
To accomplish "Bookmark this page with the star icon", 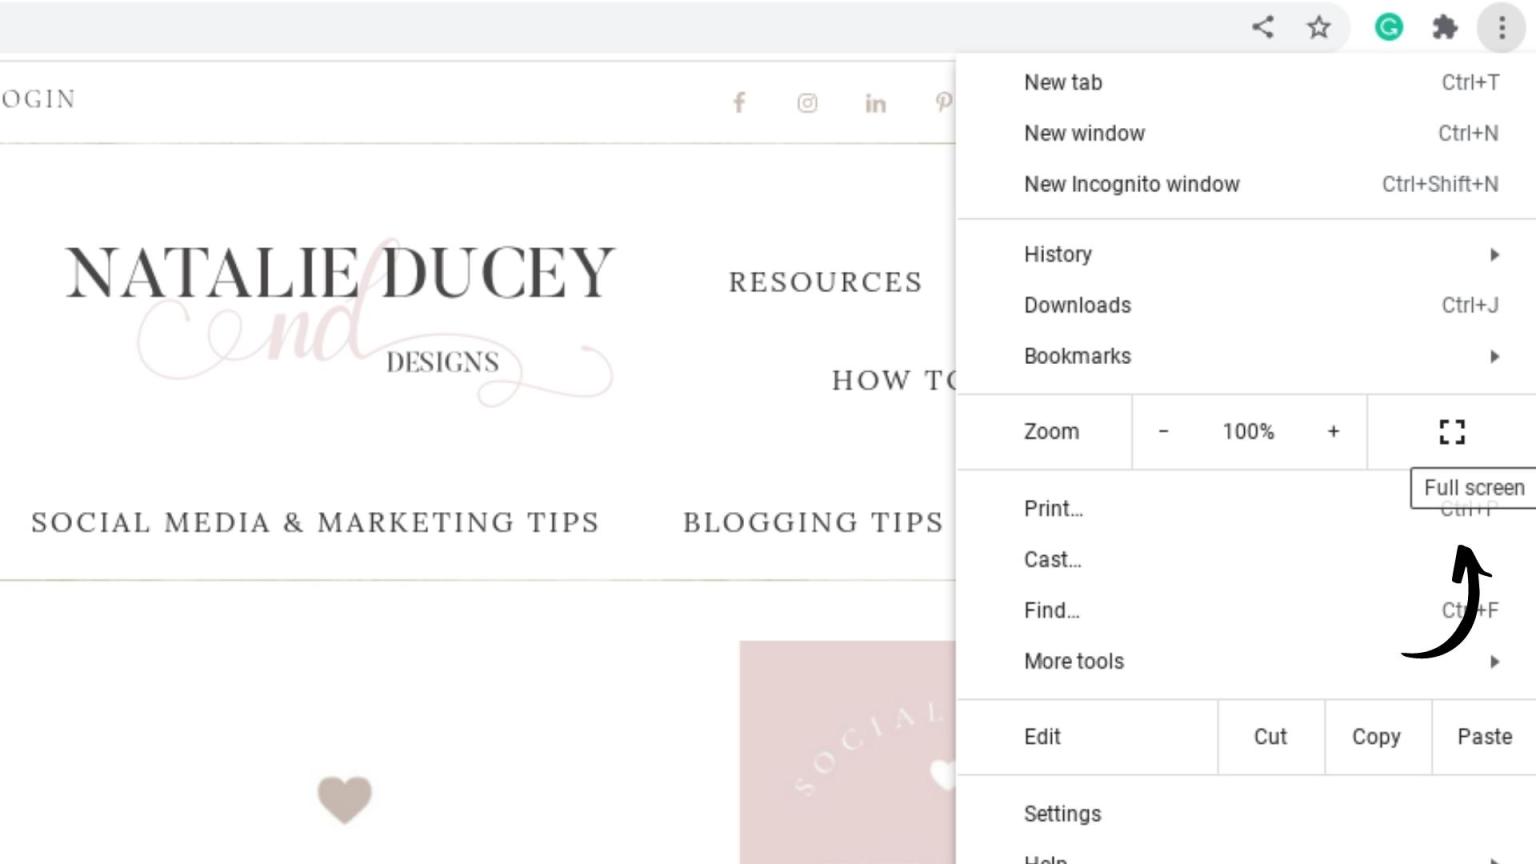I will pos(1319,27).
